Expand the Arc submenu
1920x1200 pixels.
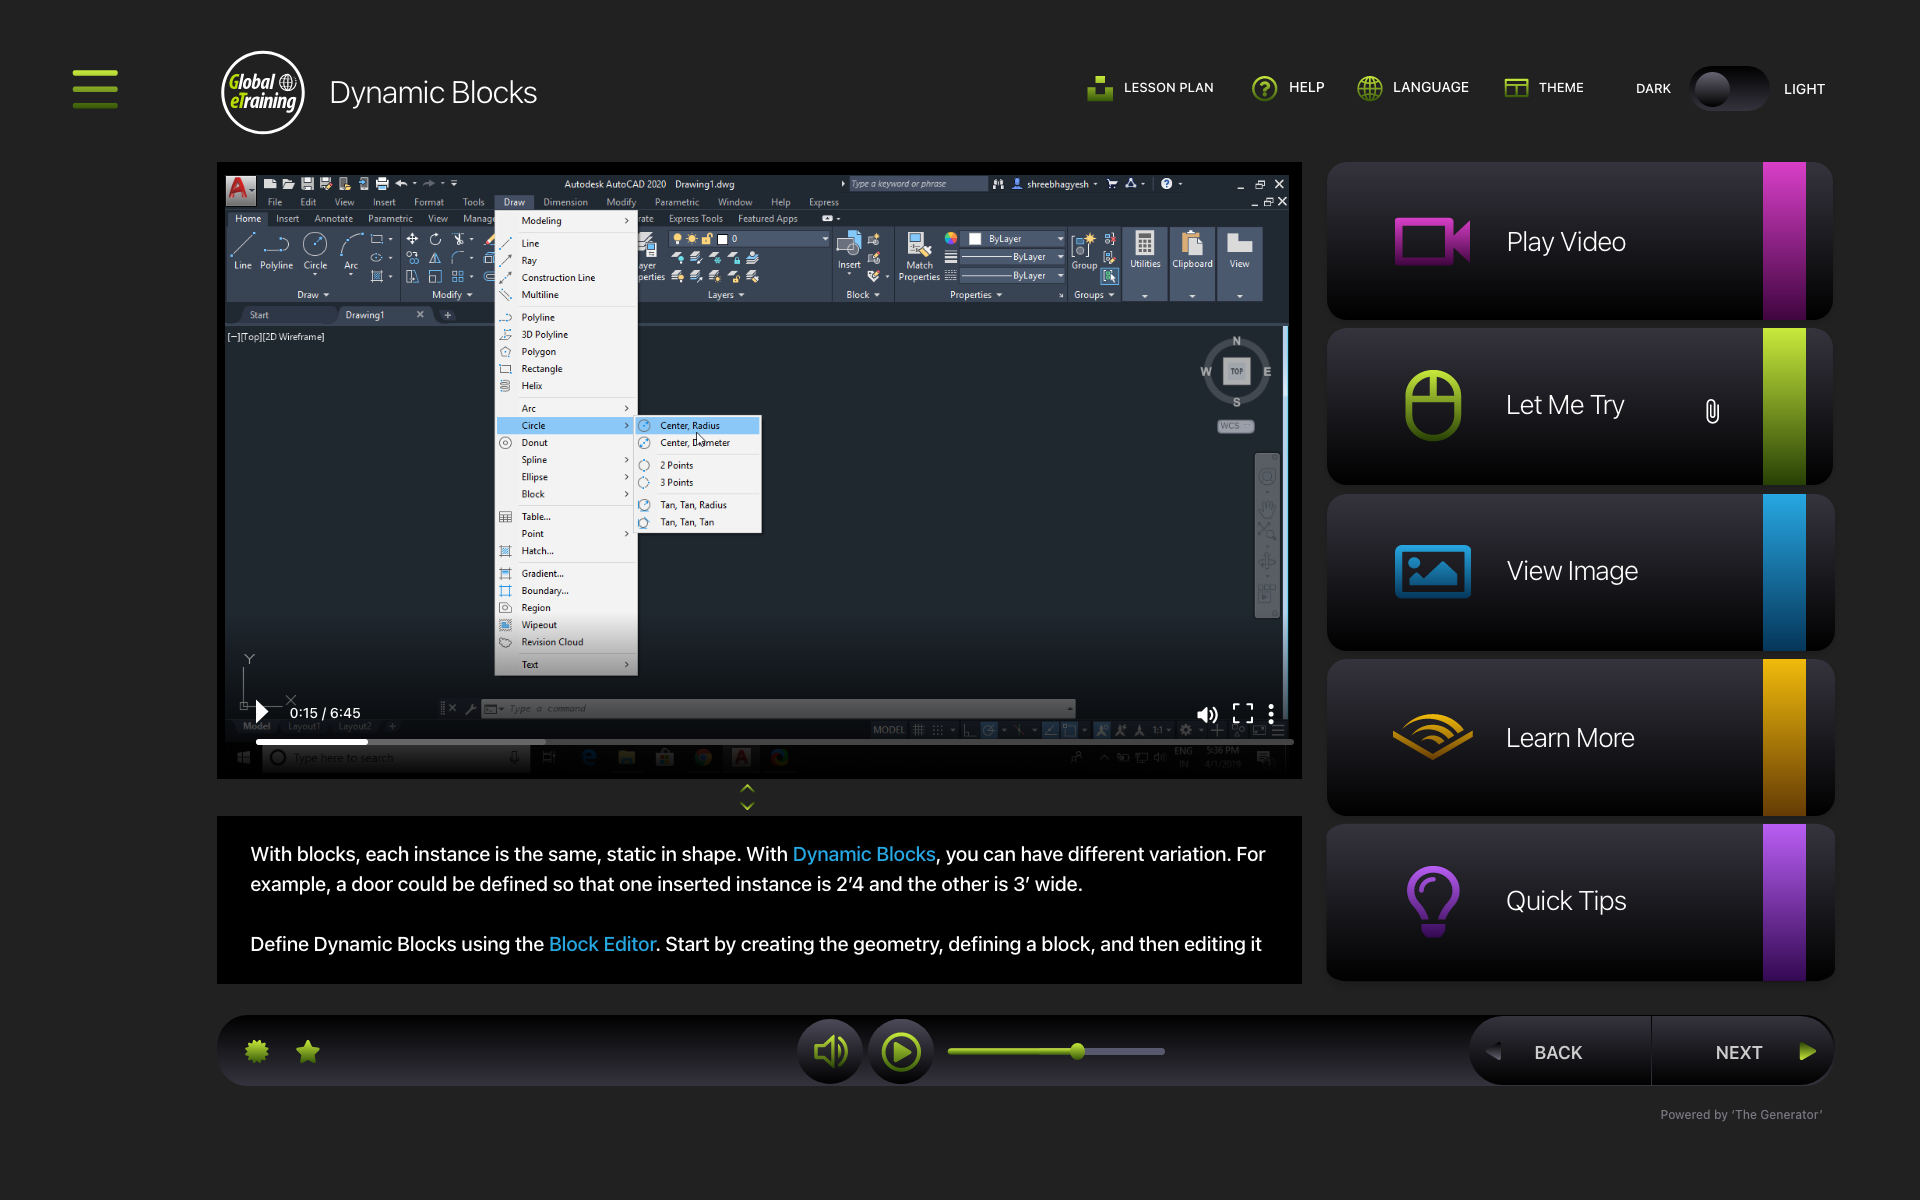click(566, 409)
